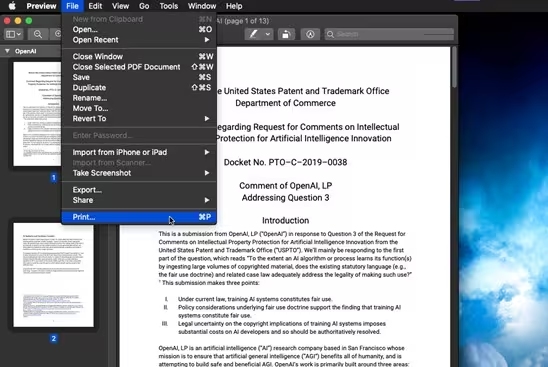Choose Open... from File menu
Image resolution: width=548 pixels, height=367 pixels.
click(139, 29)
